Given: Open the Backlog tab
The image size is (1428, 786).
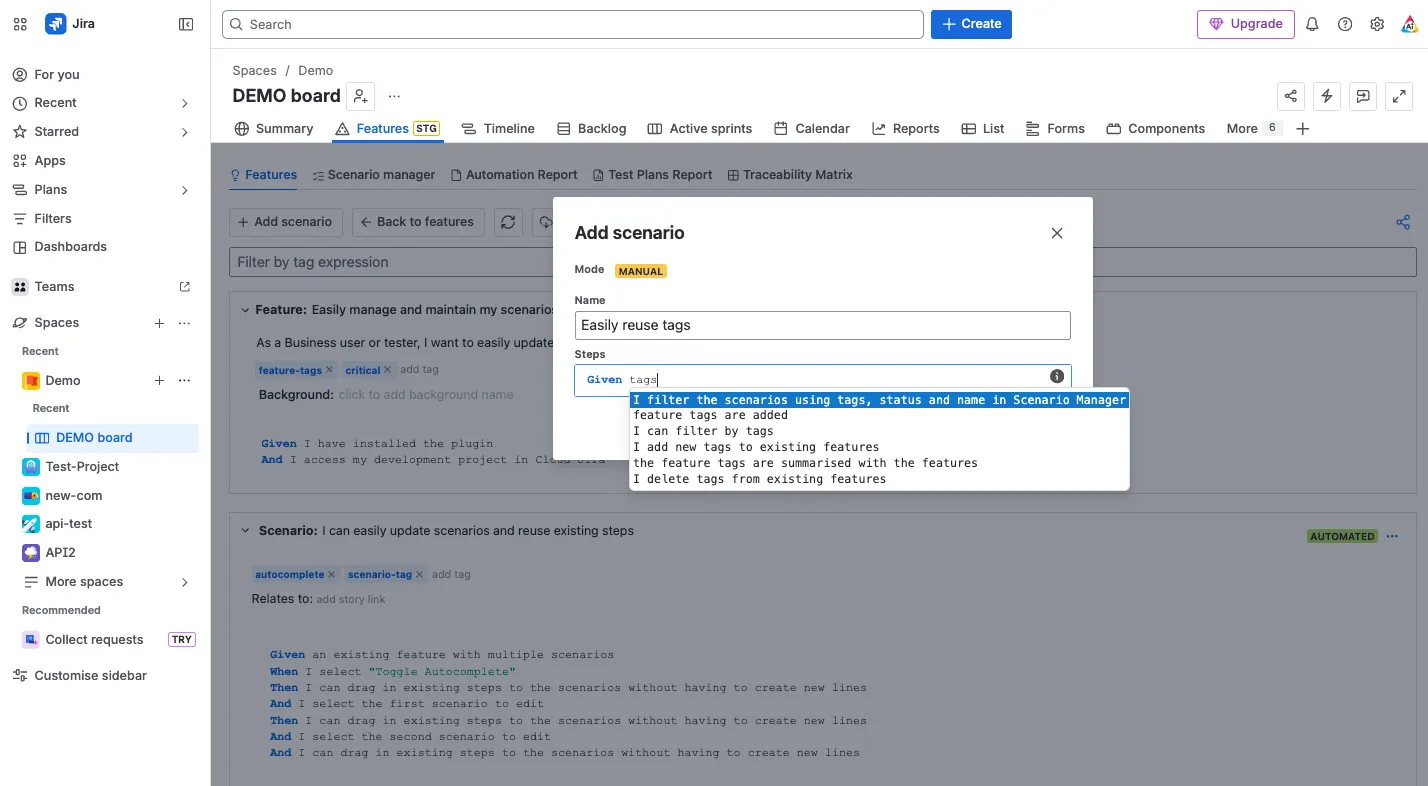Looking at the screenshot, I should click(x=592, y=128).
